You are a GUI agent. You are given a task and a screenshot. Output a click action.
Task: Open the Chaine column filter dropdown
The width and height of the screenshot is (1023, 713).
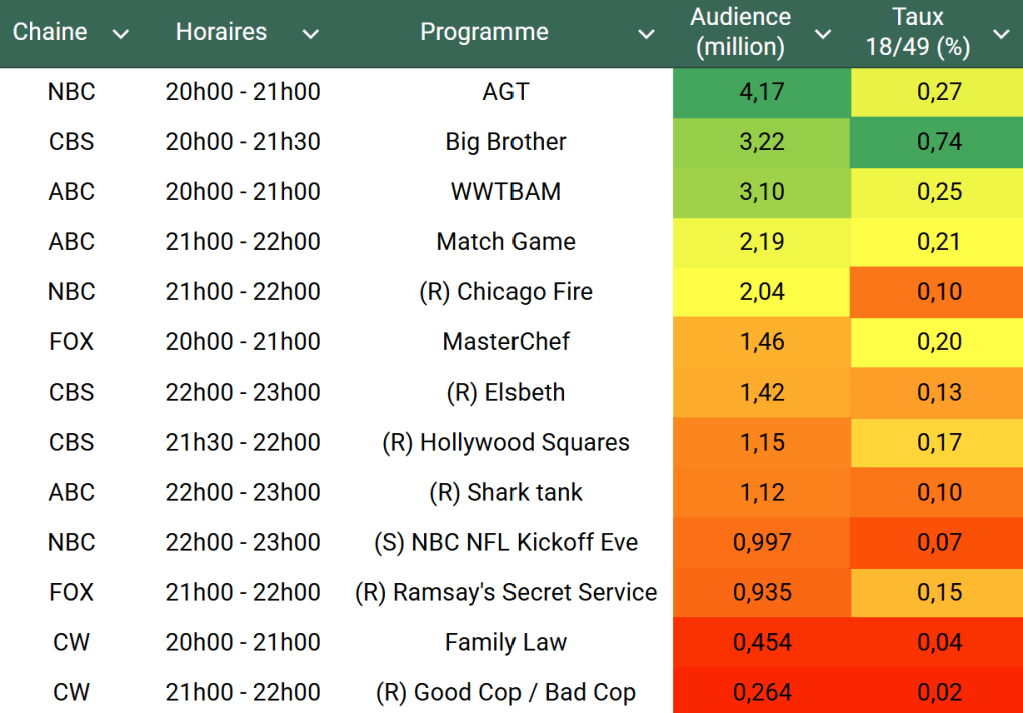[121, 34]
